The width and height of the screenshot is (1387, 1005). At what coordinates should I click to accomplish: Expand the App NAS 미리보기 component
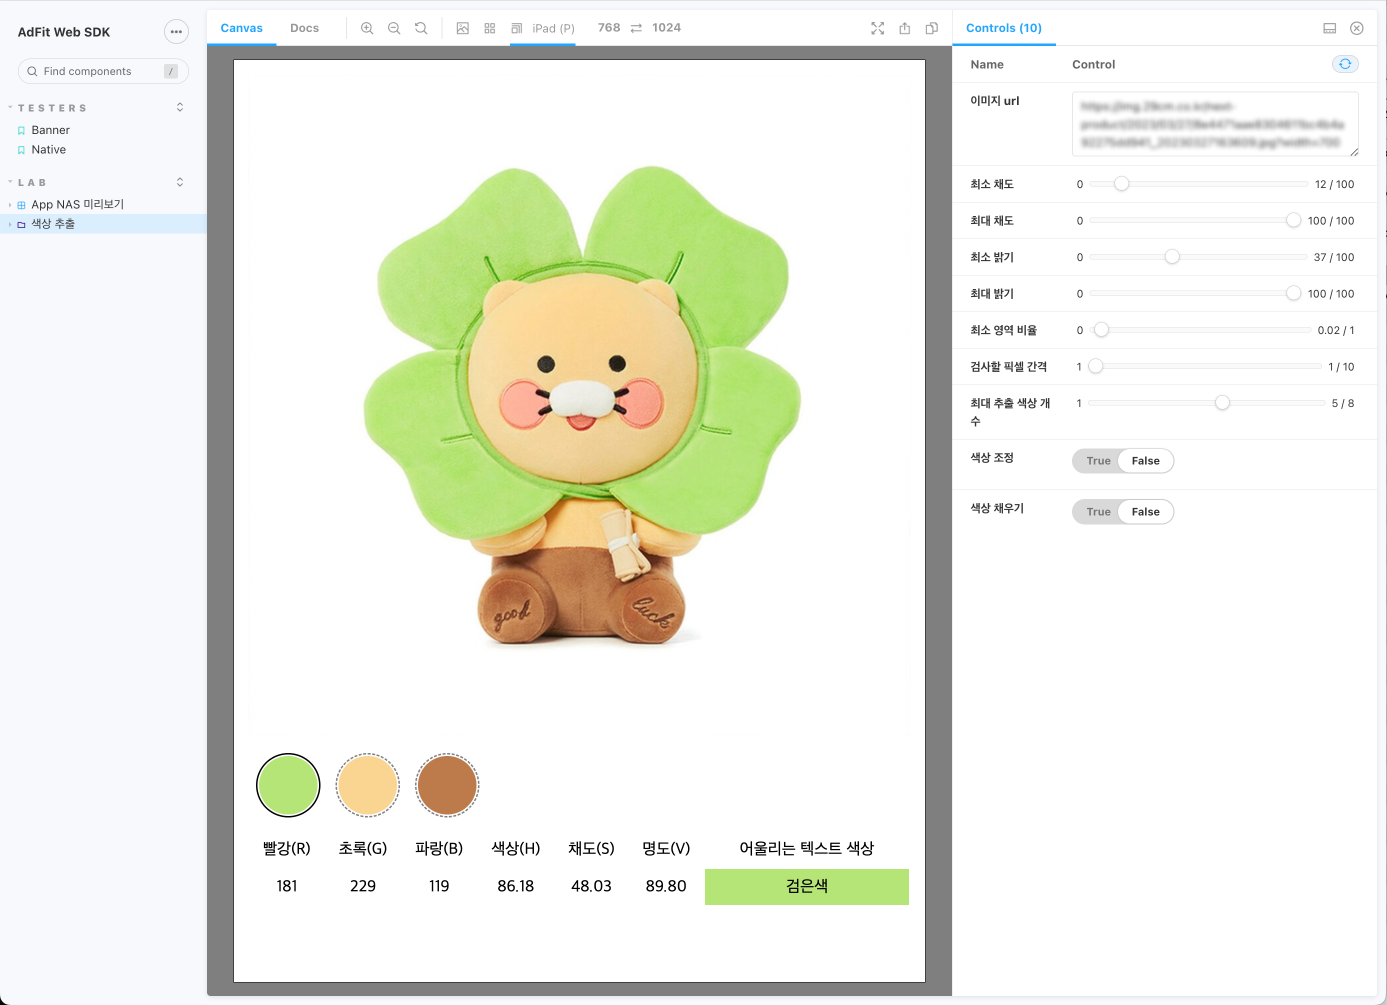pos(78,205)
